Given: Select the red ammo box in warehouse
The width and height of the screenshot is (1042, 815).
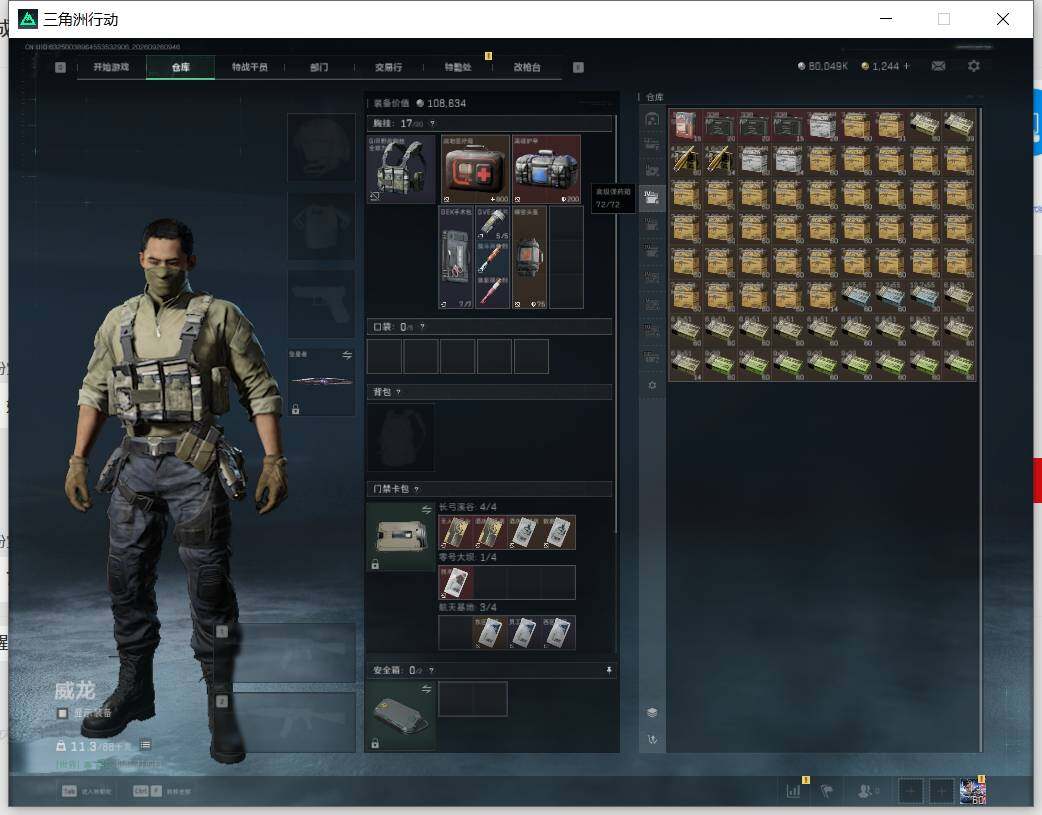Looking at the screenshot, I should pos(686,126).
